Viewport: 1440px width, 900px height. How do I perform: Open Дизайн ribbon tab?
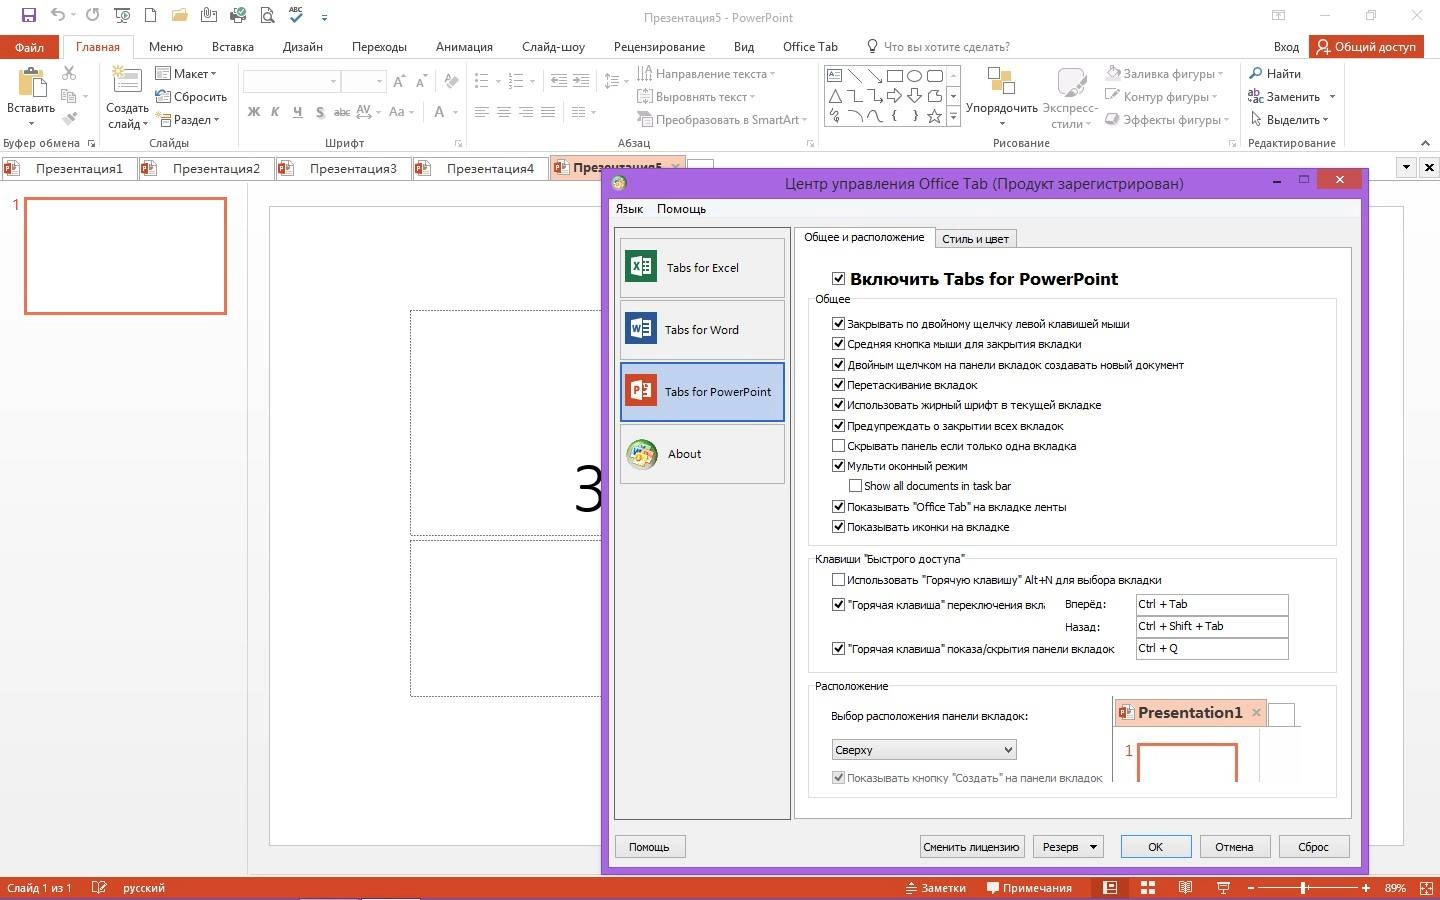click(x=302, y=46)
